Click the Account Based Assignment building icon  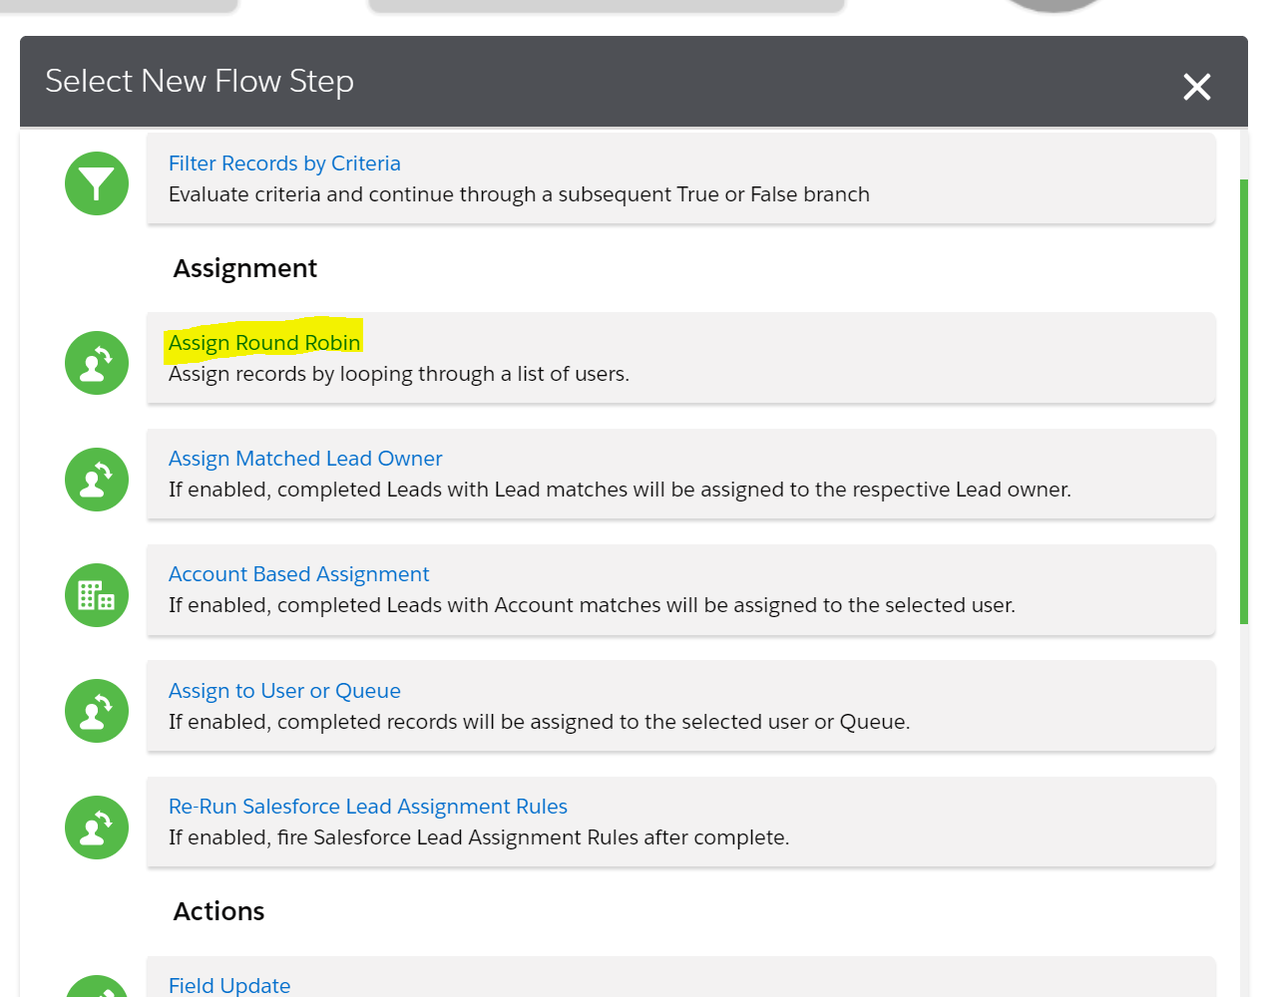tap(97, 595)
